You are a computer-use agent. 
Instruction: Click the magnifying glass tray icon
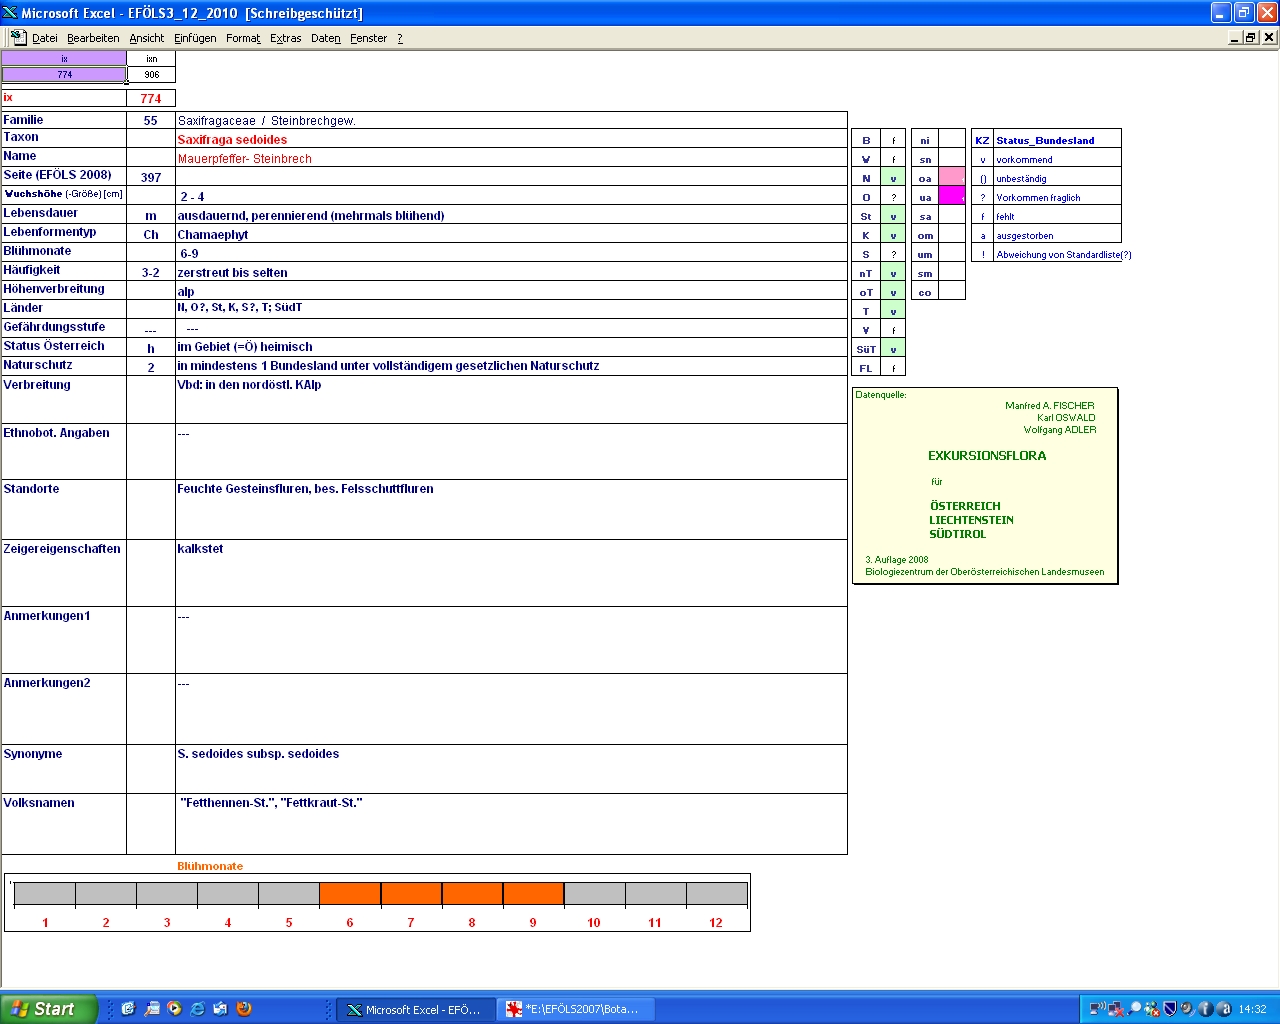point(1134,1009)
